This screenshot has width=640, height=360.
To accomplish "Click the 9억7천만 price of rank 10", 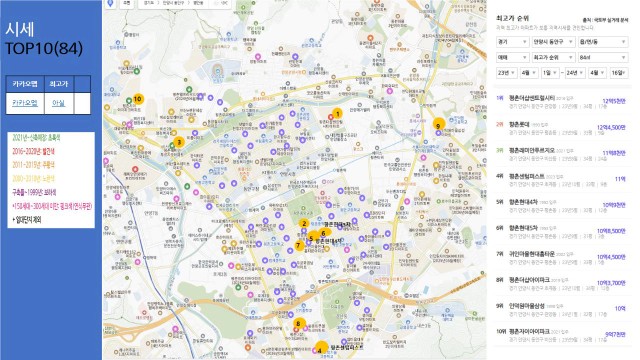I will (615, 335).
